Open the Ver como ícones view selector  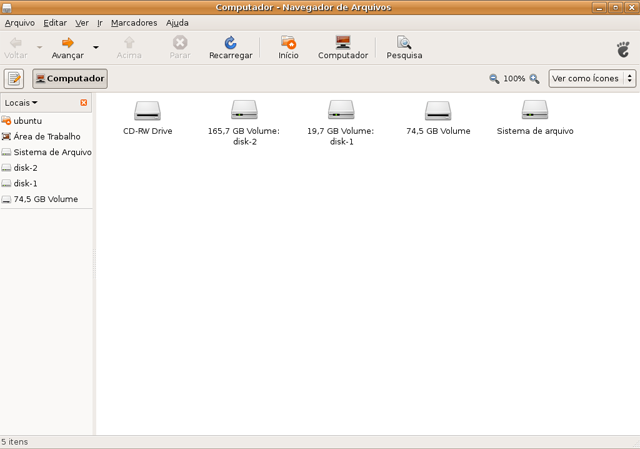click(x=592, y=78)
